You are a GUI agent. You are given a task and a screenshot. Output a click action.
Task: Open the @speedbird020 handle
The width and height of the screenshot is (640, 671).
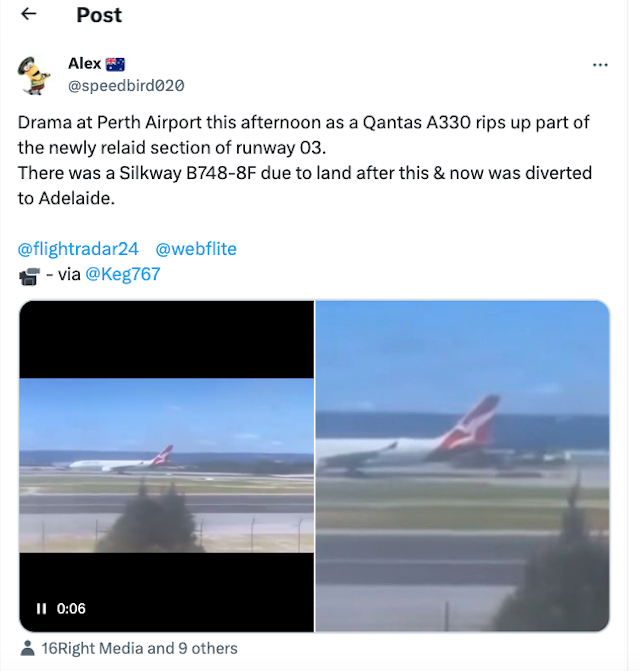coord(126,86)
